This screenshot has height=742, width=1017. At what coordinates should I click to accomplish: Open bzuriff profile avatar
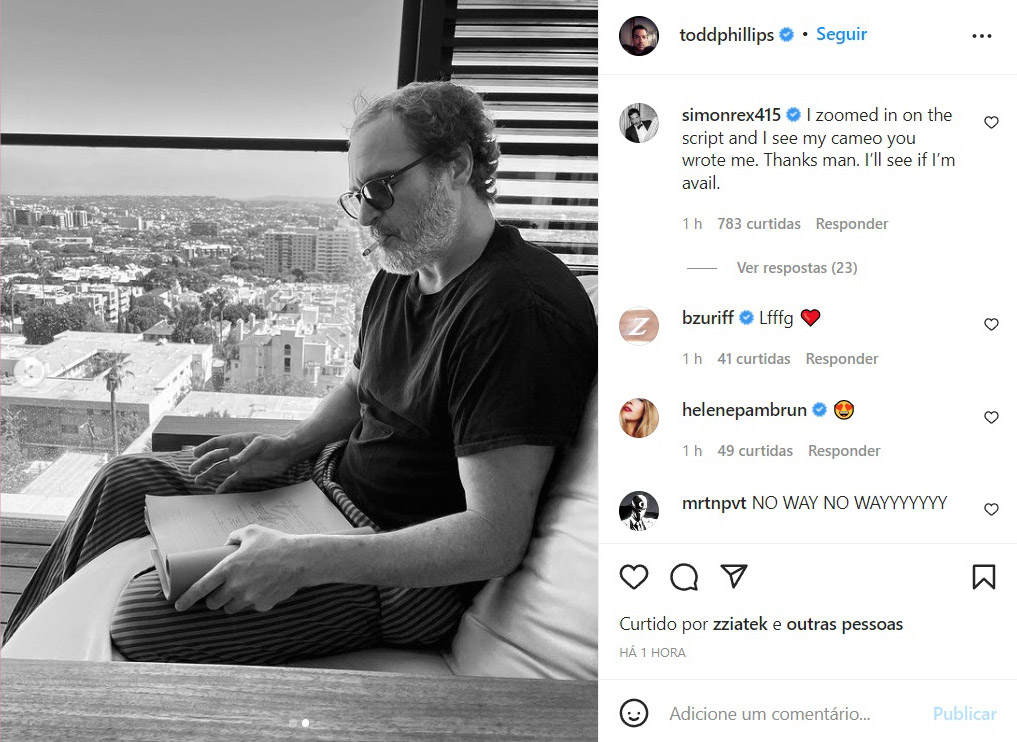click(639, 326)
